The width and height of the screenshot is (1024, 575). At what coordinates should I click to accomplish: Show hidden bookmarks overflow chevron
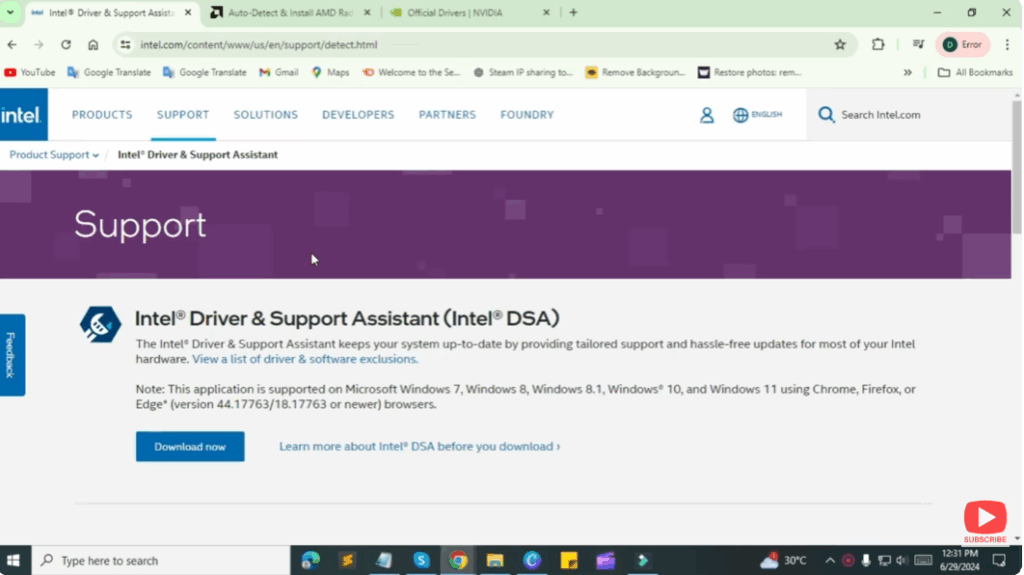[908, 72]
